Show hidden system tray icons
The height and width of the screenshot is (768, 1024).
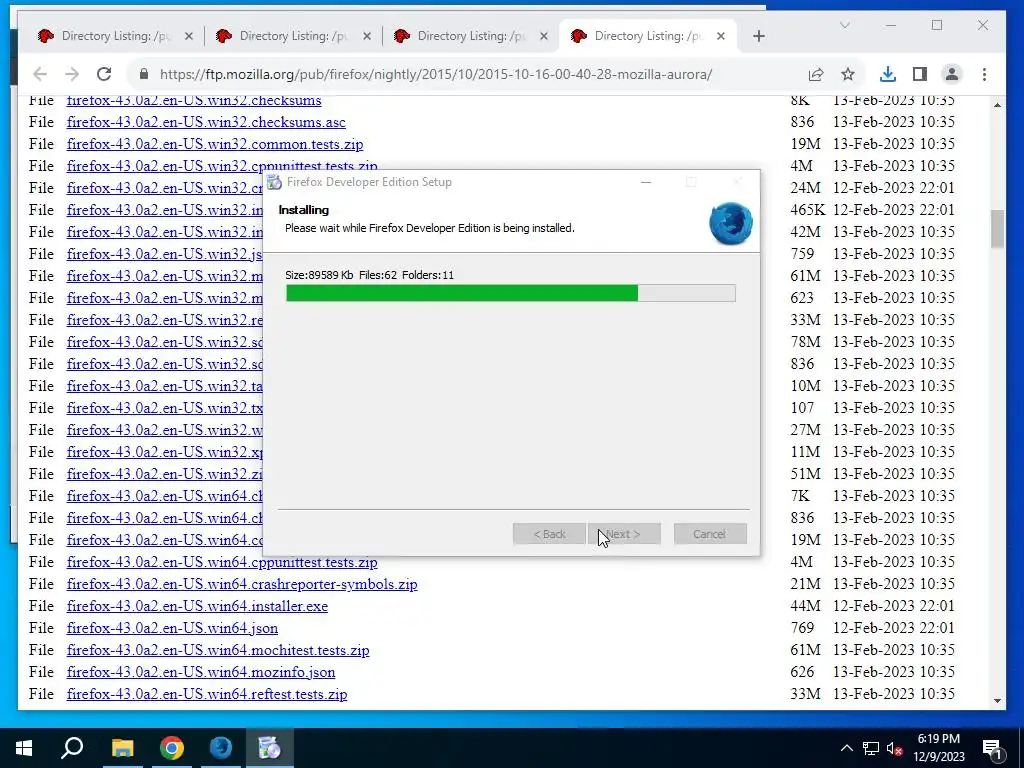click(x=846, y=748)
